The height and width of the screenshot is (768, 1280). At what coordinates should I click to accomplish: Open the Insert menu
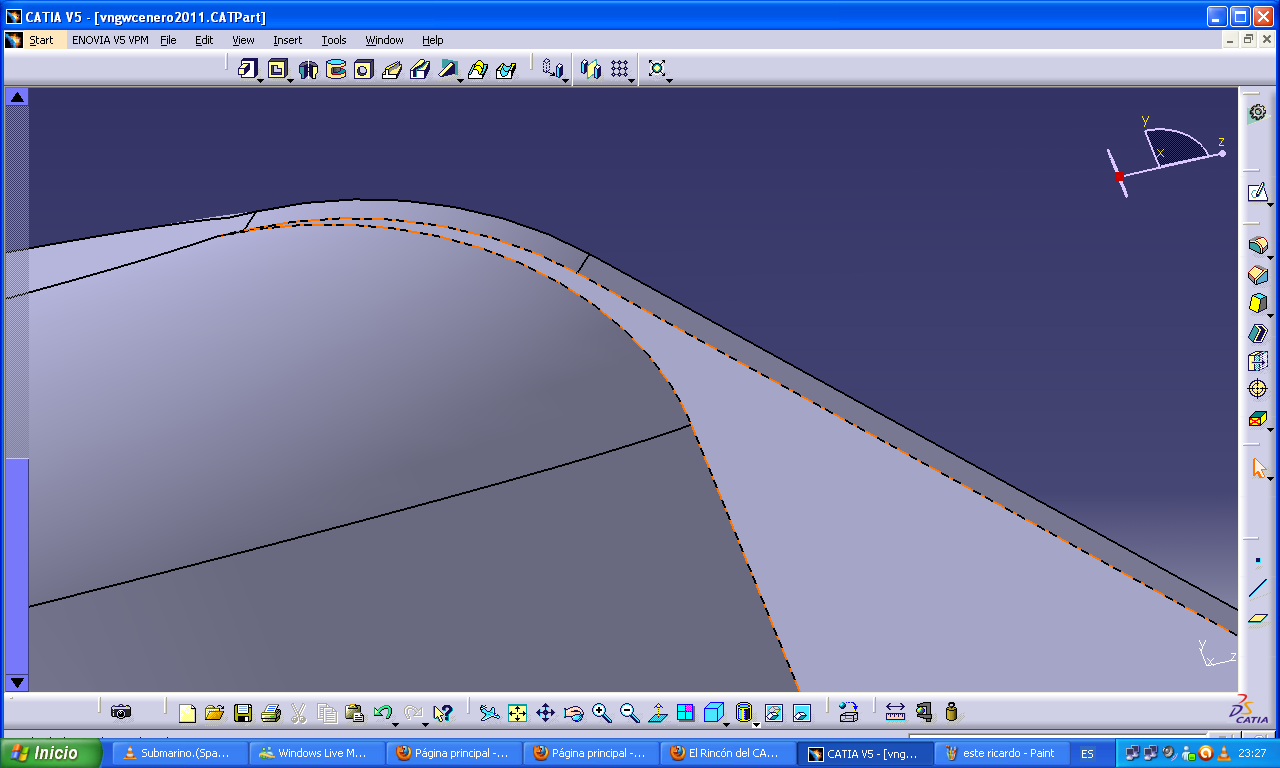287,40
